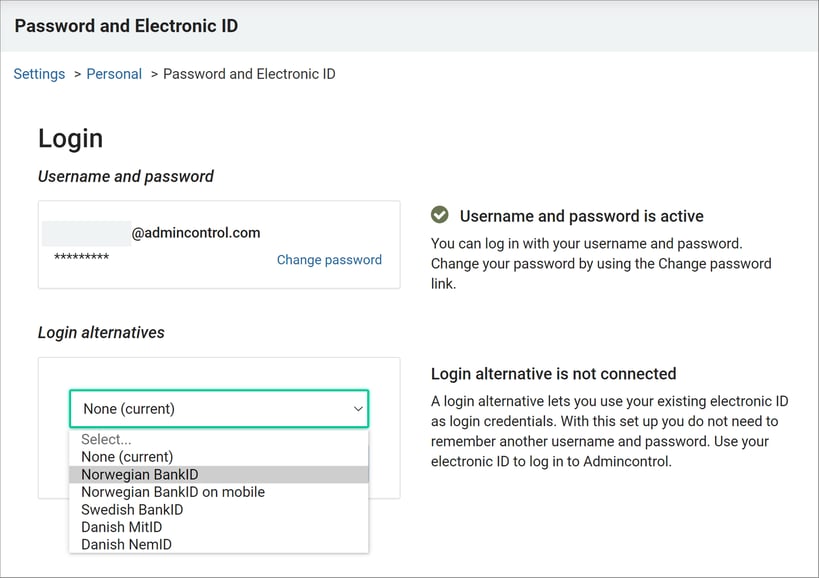Click the Login alternatives heading
Viewport: 819px width, 578px height.
click(x=101, y=333)
